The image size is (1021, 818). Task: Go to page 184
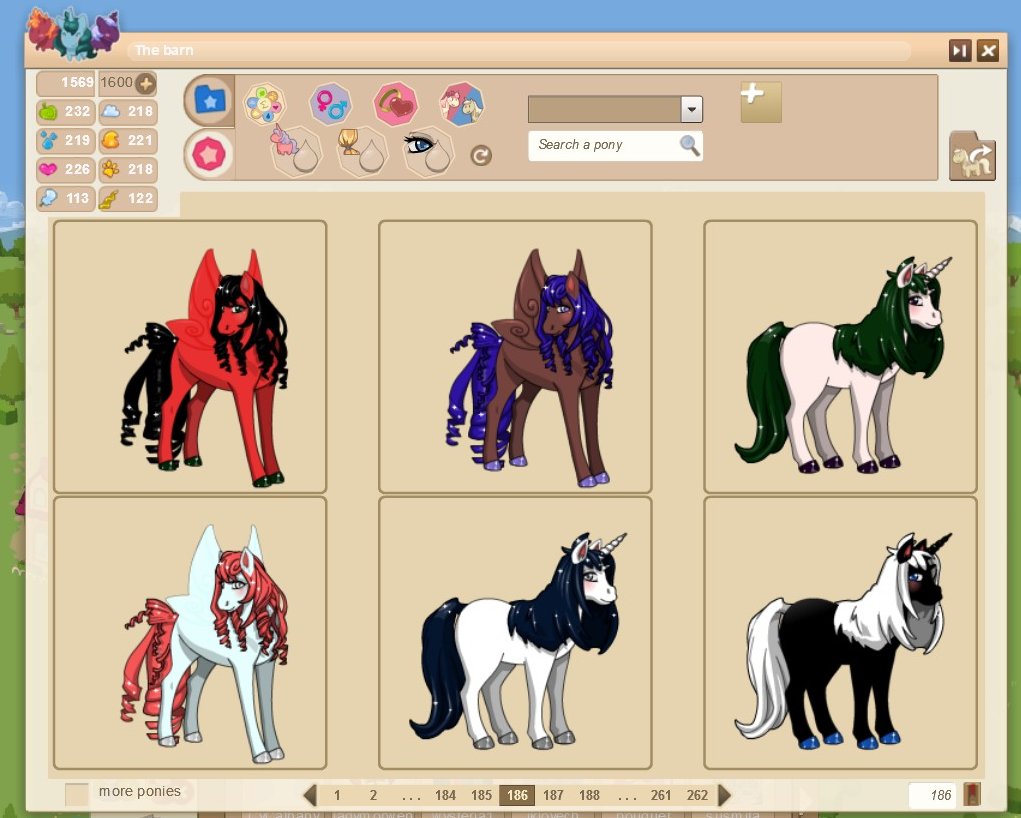coord(445,795)
